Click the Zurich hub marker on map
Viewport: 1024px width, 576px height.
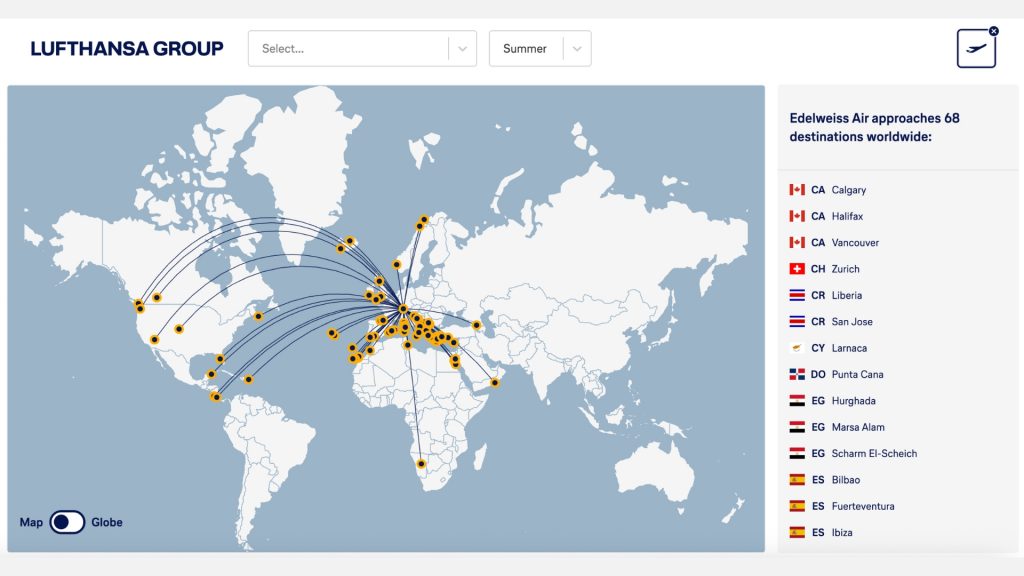[x=403, y=308]
